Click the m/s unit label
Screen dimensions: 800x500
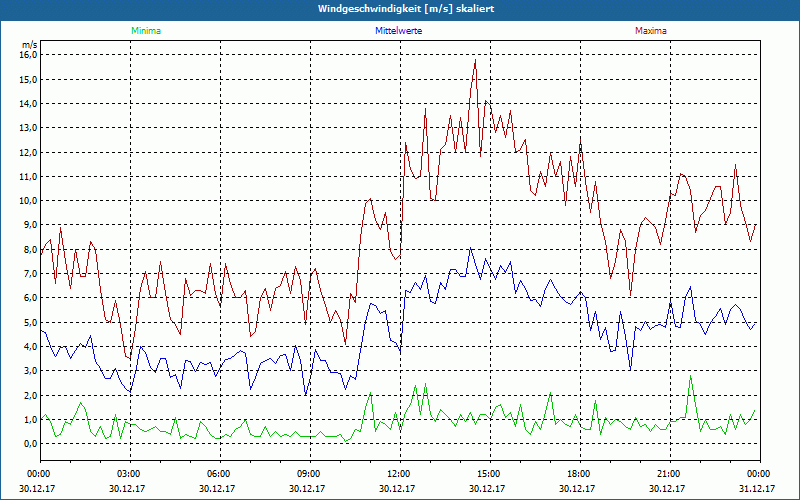pos(30,45)
